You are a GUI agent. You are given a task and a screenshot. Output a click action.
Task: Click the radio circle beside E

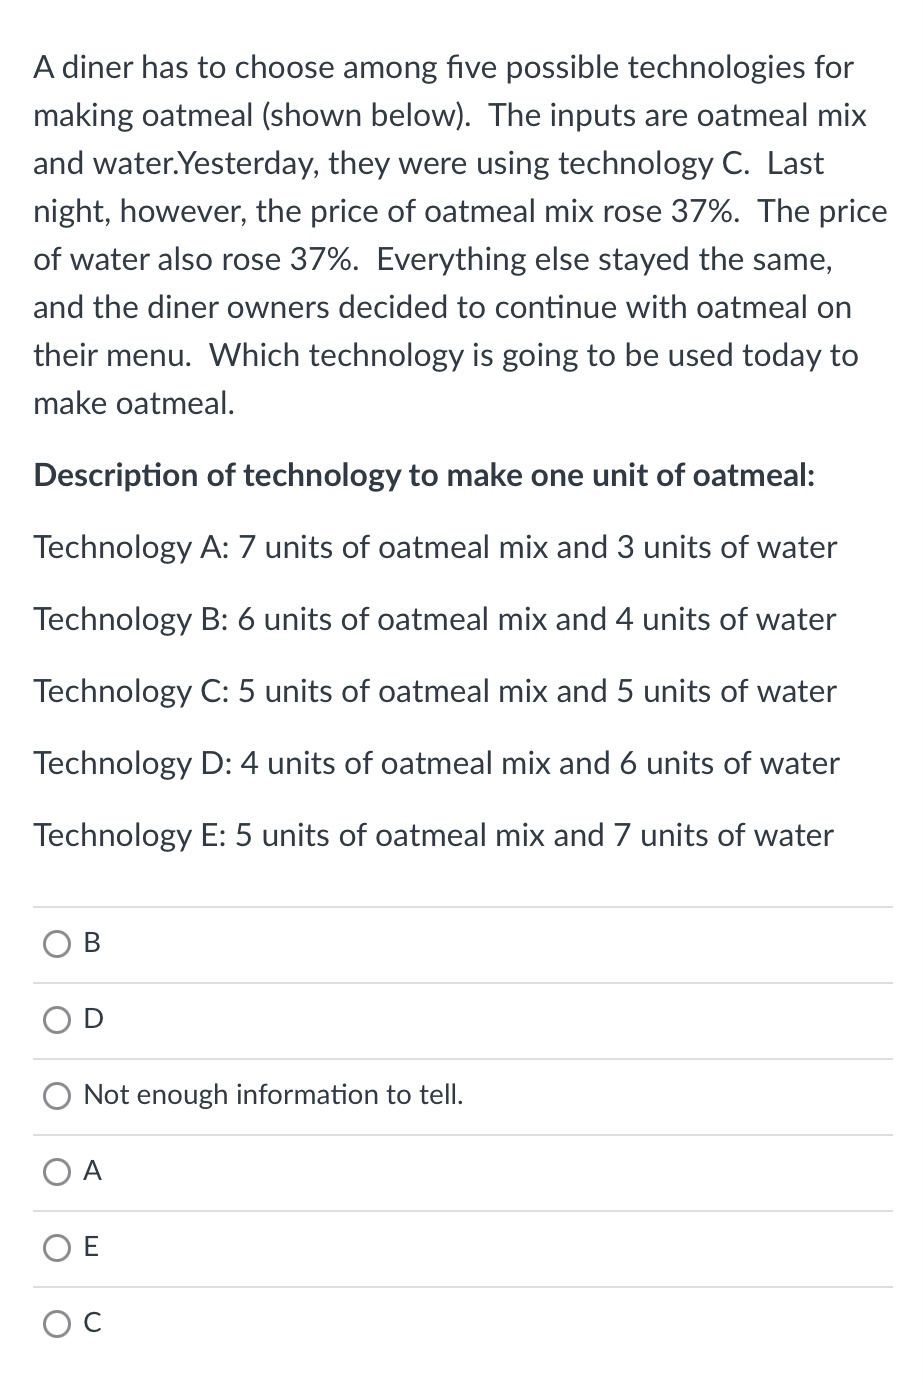click(x=57, y=1248)
